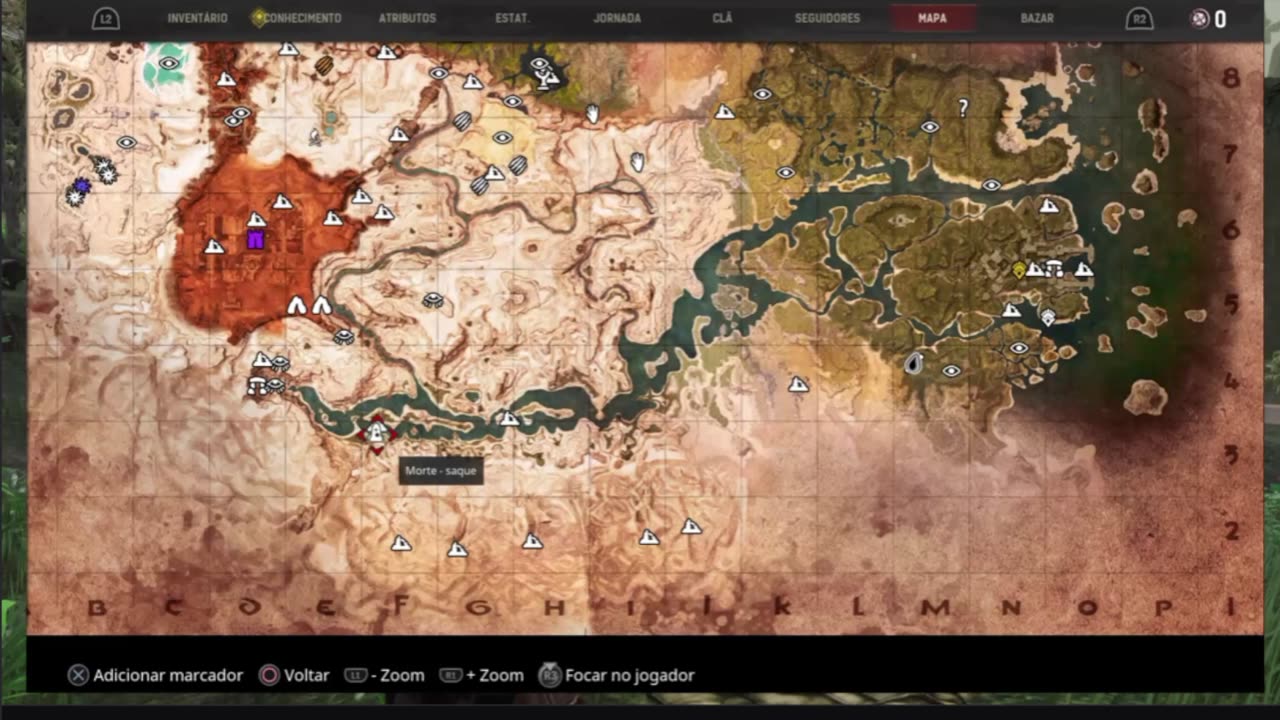Click the goblet icon on the dark patch
Screen dimensions: 1280x720
543,81
